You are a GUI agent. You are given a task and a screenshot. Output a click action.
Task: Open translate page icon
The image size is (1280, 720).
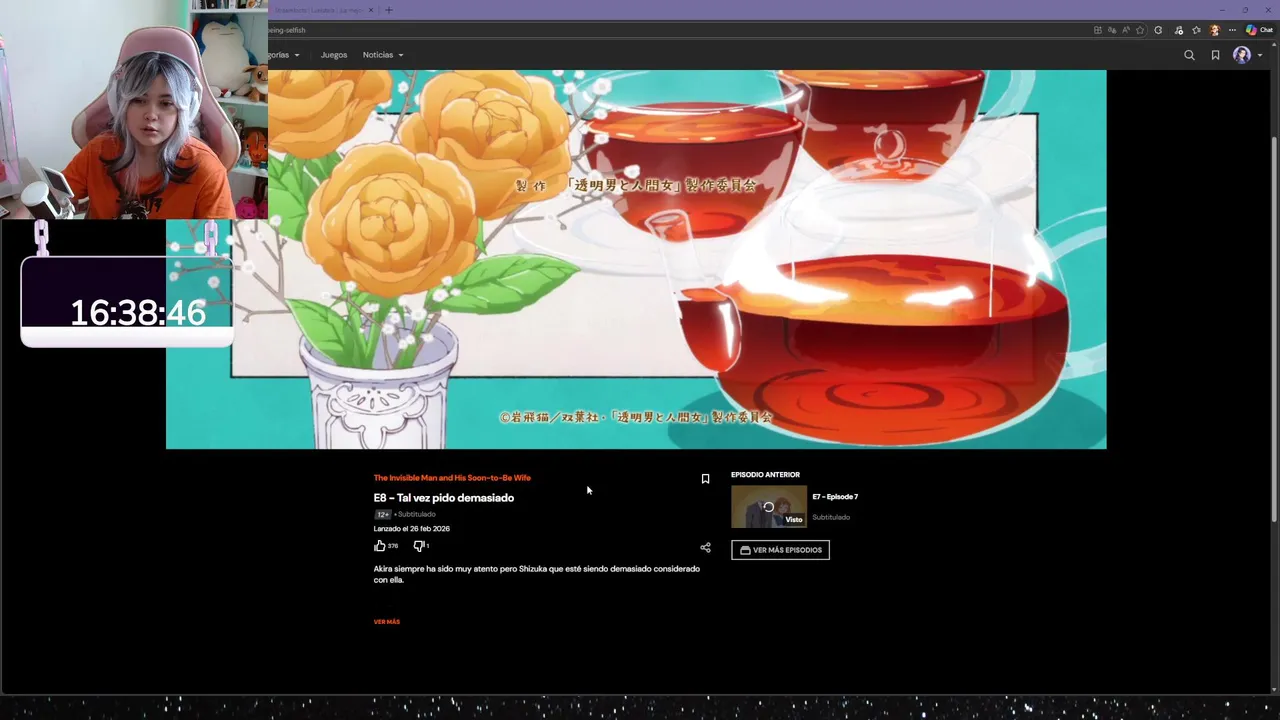[1112, 30]
